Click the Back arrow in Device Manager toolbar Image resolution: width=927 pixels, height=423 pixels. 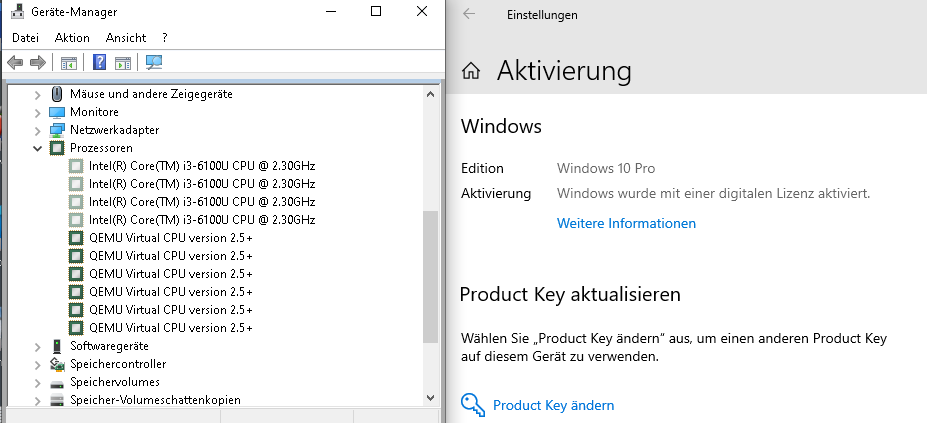(x=15, y=62)
